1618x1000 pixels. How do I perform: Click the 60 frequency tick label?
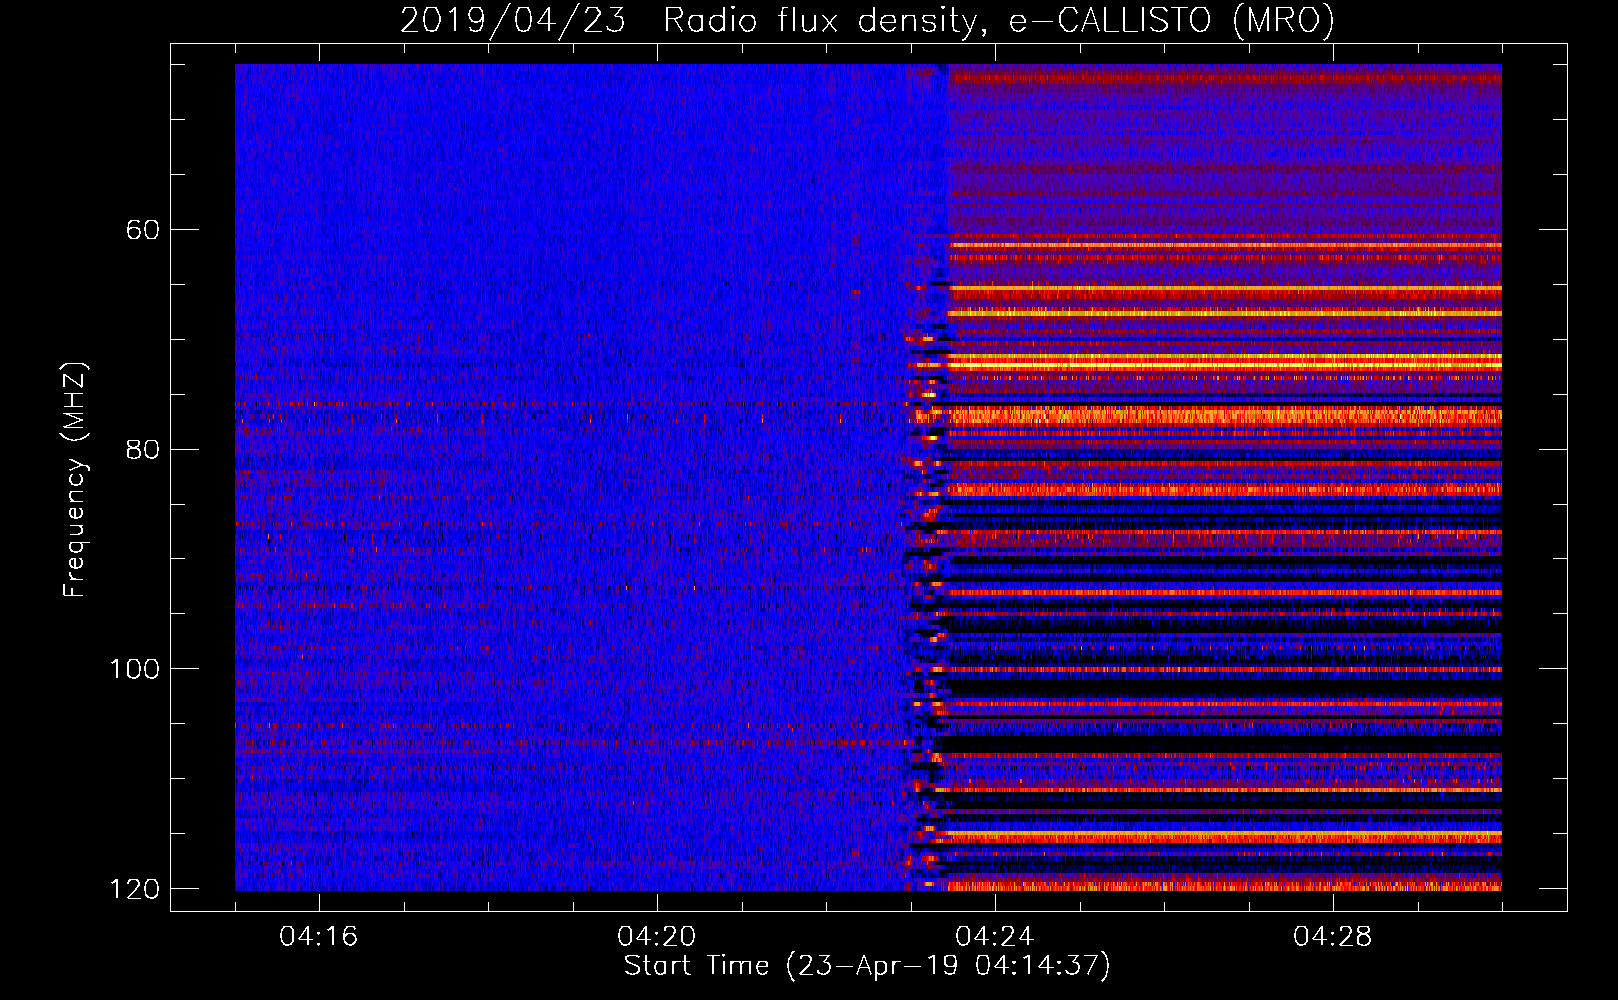coord(143,230)
